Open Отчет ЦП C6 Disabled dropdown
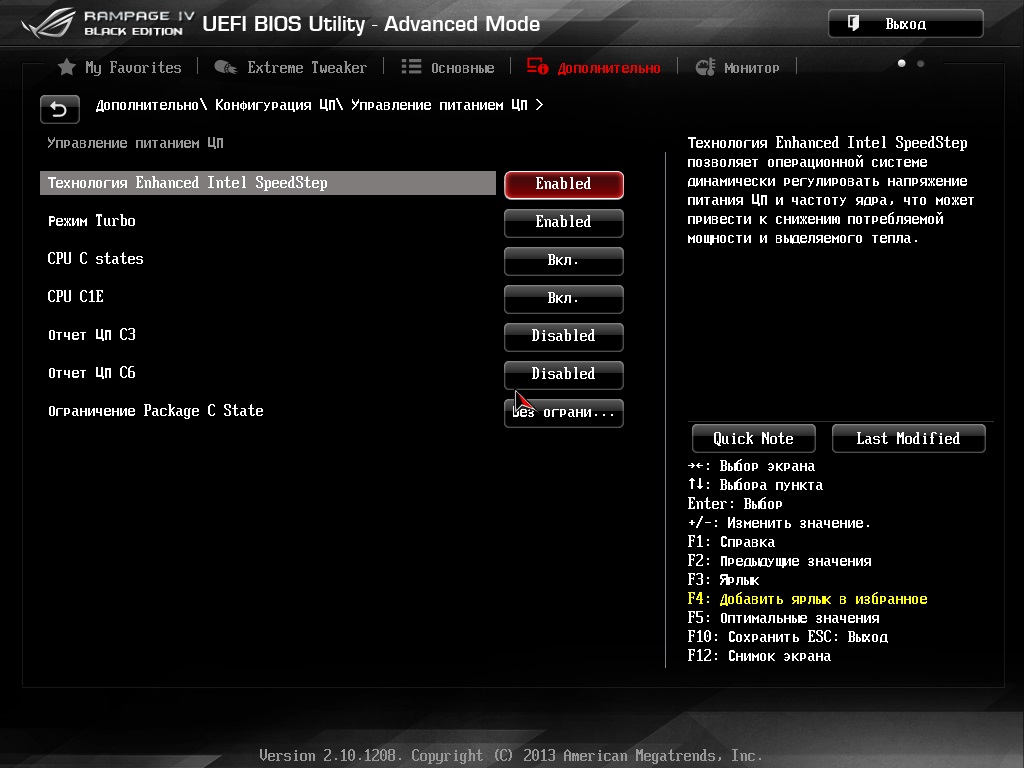1024x768 pixels. click(x=564, y=374)
